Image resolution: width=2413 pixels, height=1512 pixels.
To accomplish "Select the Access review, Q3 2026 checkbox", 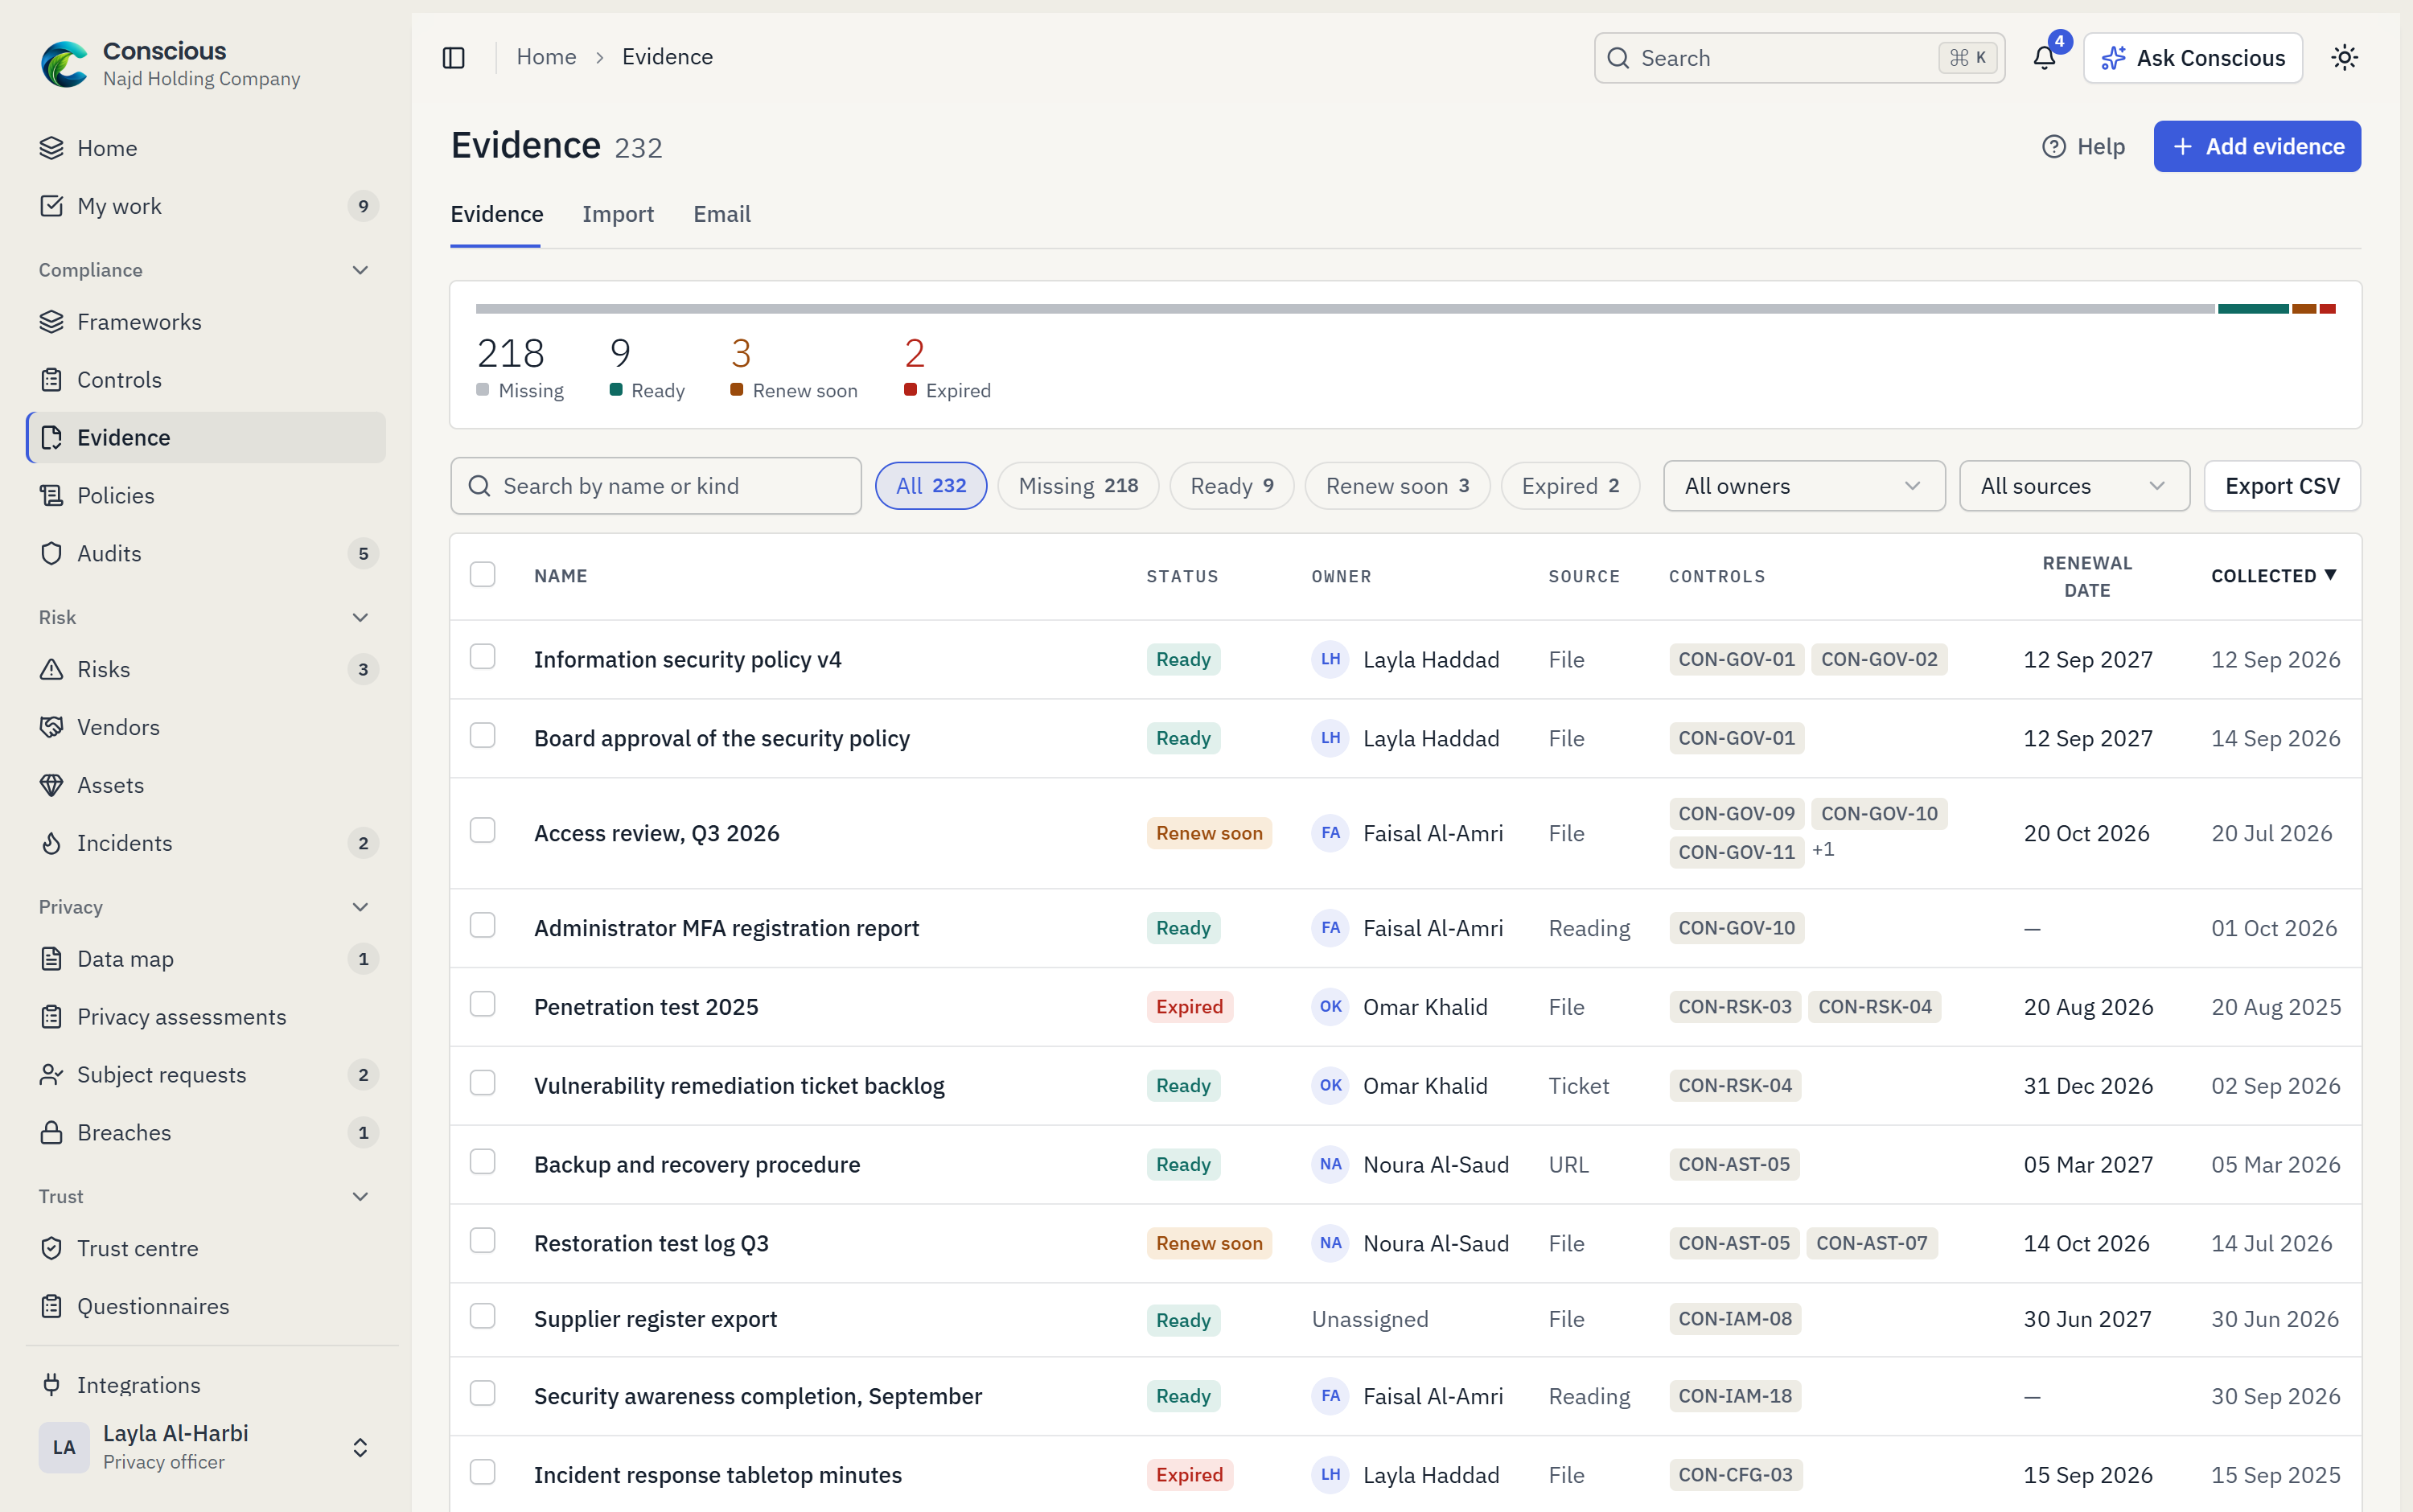I will 483,832.
